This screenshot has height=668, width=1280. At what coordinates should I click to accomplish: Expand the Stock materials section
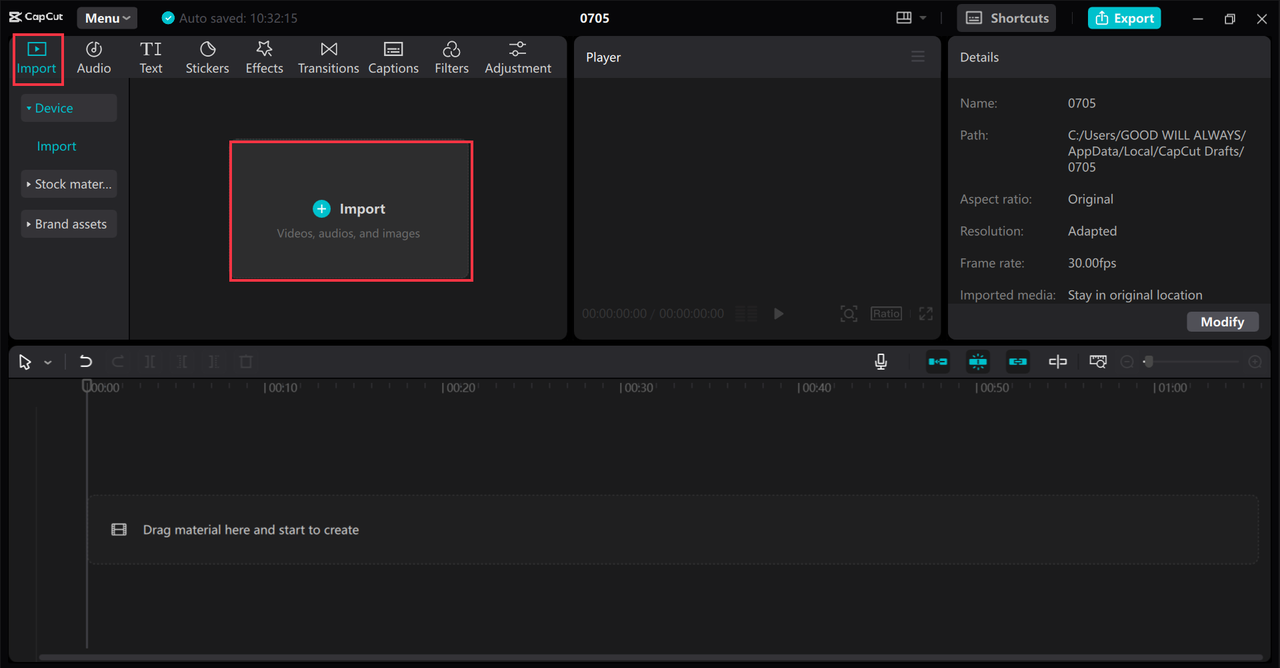coord(69,184)
